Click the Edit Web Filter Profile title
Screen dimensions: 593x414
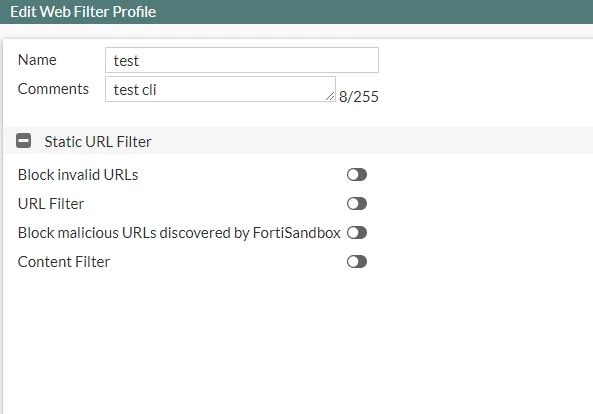[83, 12]
